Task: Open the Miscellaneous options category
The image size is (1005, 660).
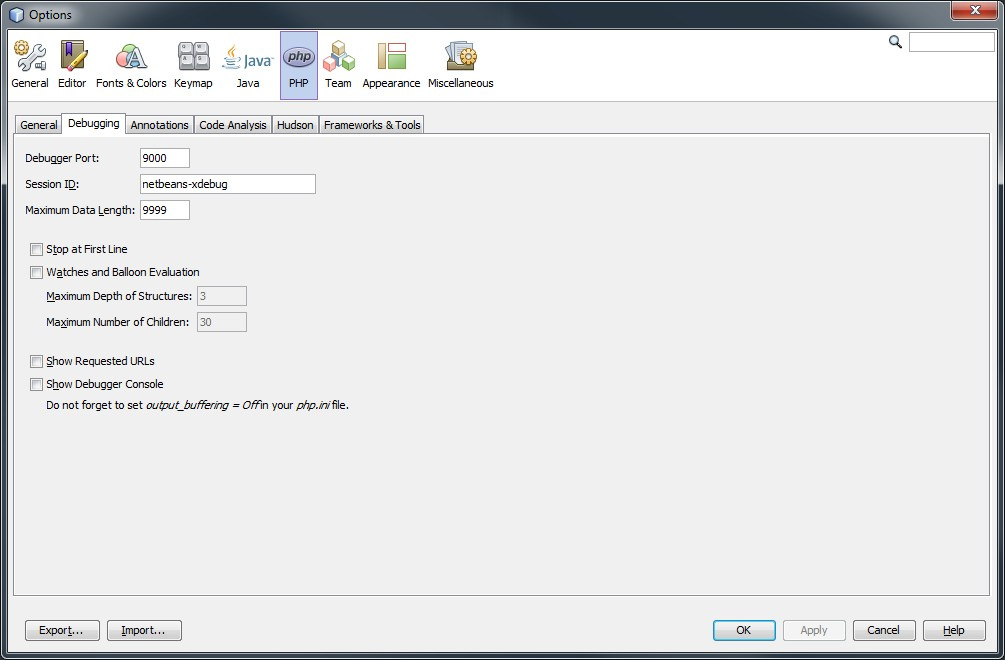Action: point(460,65)
